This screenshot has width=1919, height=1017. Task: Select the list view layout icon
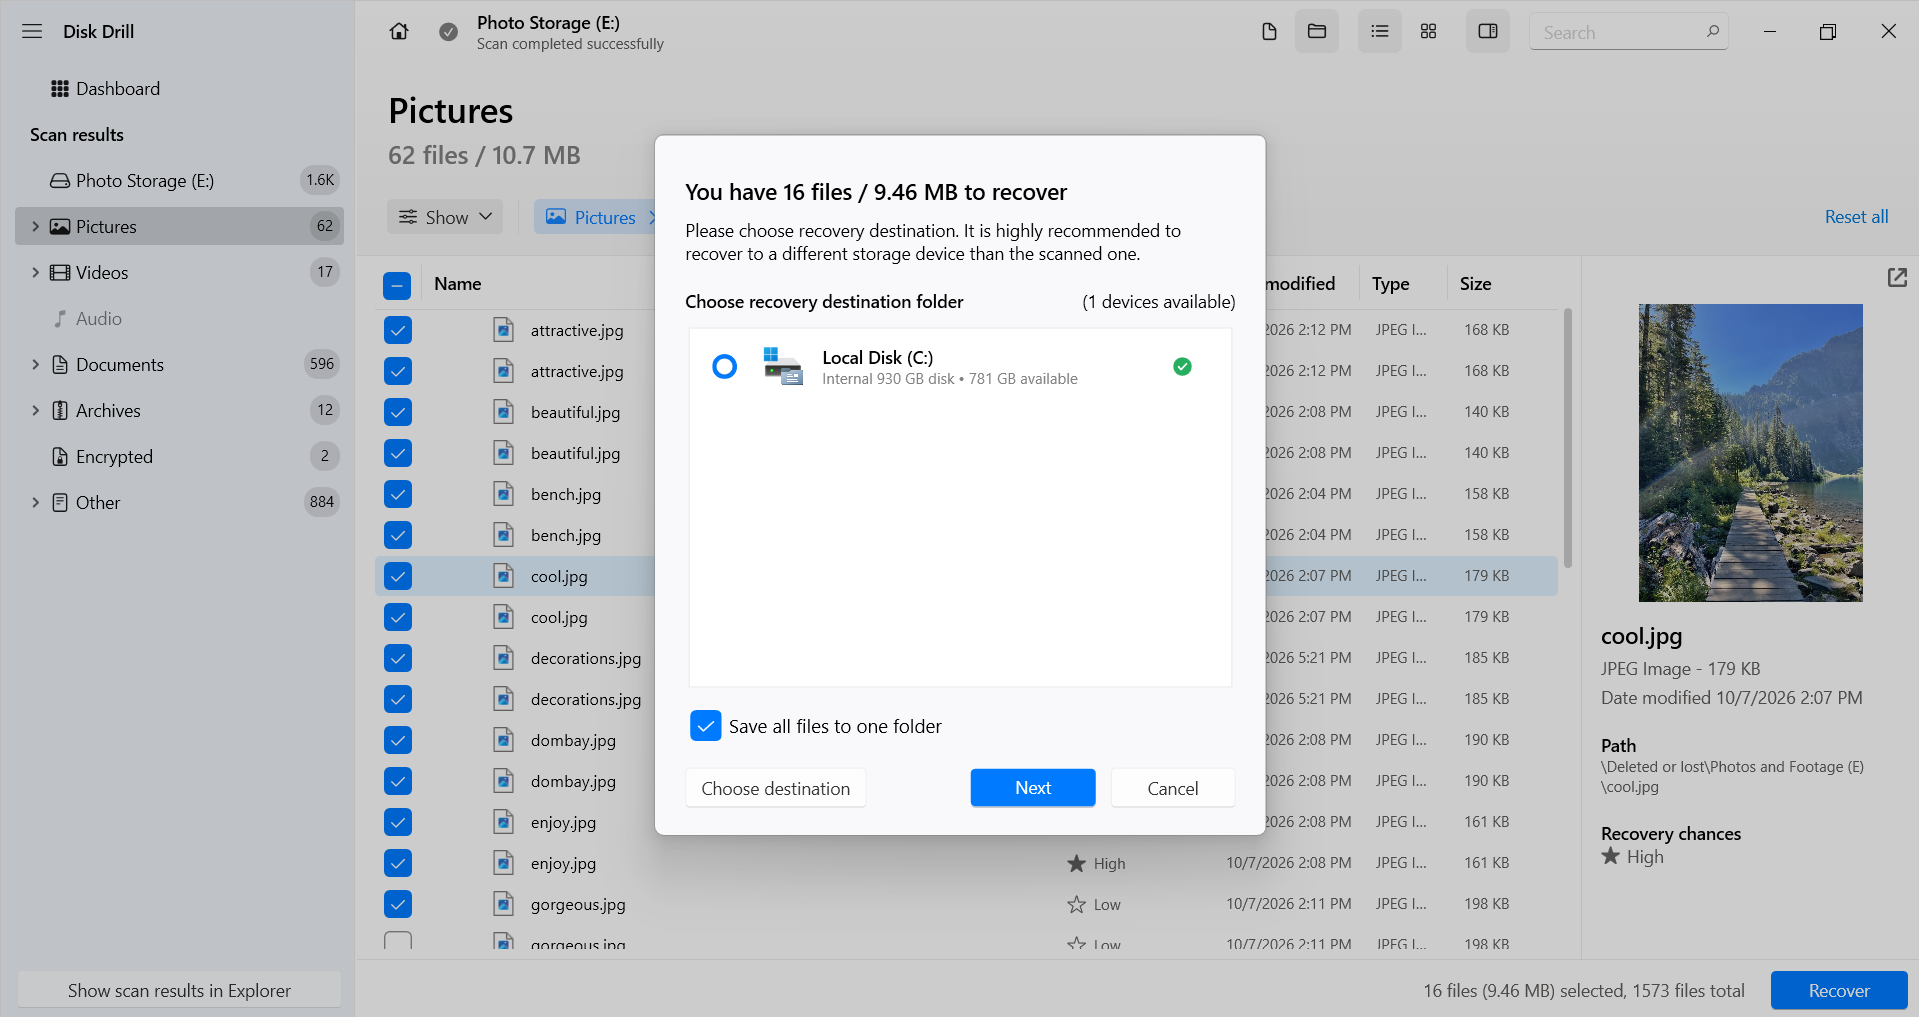1380,32
